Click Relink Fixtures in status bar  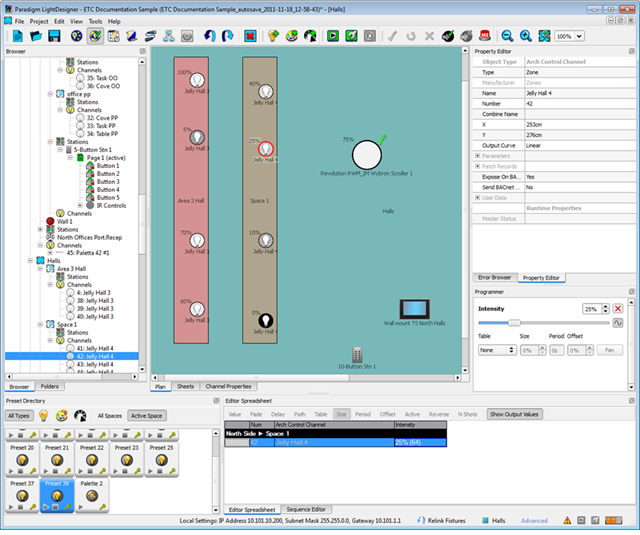point(442,520)
